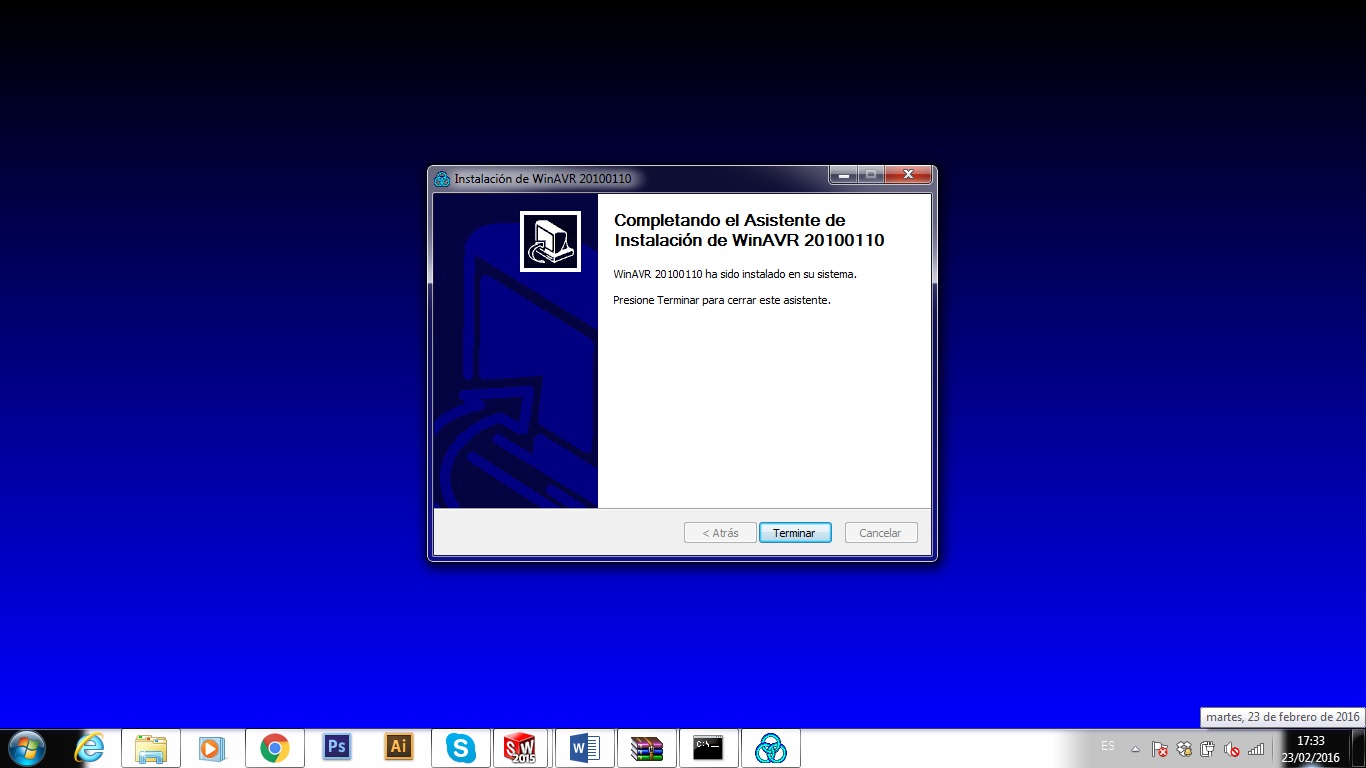Screen dimensions: 1366x768
Task: Click the grayed-out maximize button of the installer
Action: pos(871,175)
